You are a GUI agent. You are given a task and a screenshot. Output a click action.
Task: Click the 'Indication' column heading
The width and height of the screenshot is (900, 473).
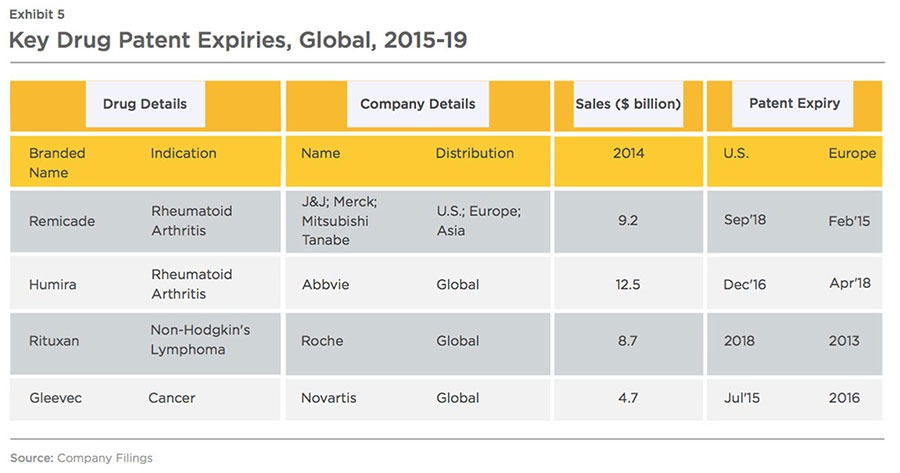[x=183, y=153]
